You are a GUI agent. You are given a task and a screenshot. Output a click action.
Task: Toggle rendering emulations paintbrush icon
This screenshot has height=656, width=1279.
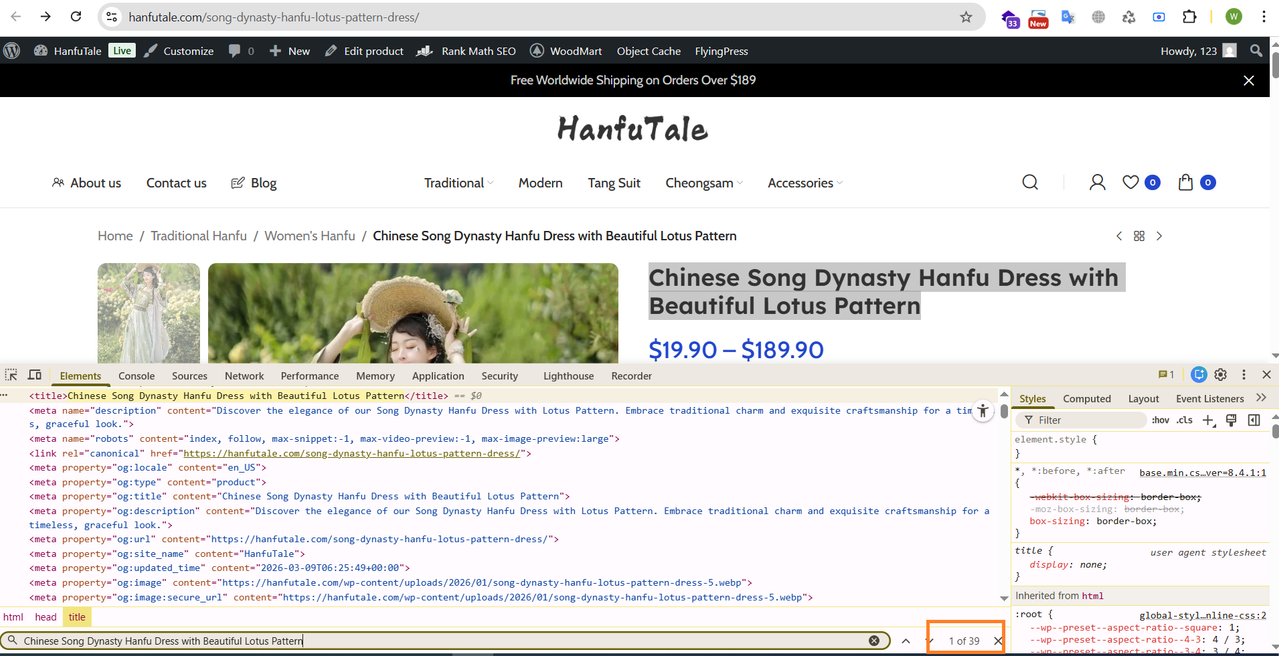point(1232,420)
